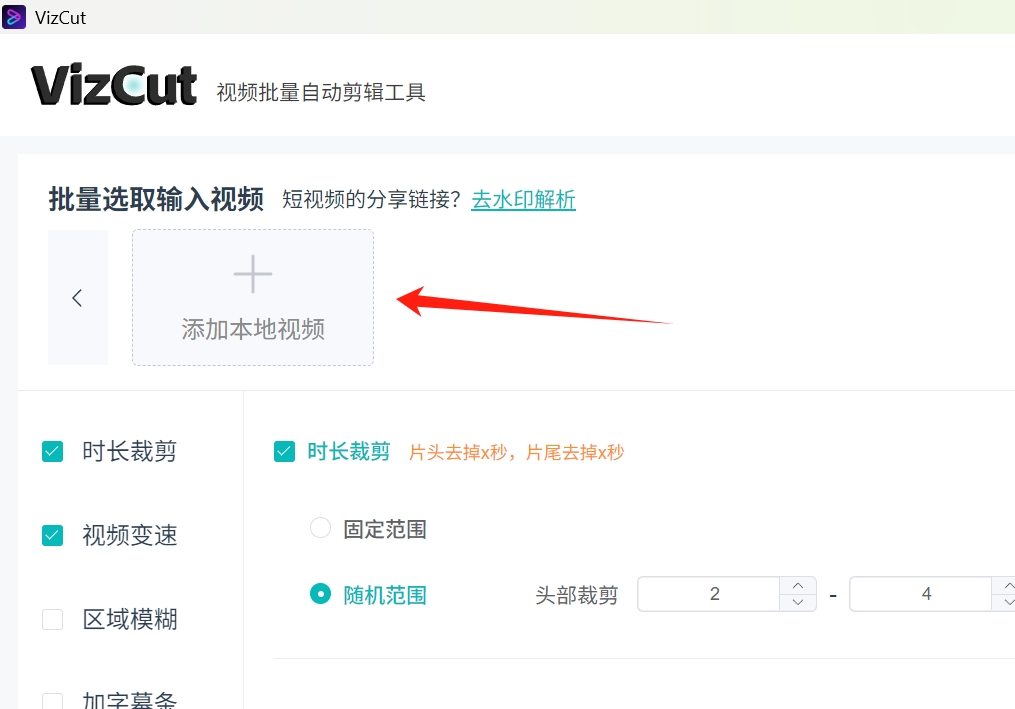Click the down arrow on the value 4 stepper
This screenshot has height=709, width=1015.
pos(1009,601)
